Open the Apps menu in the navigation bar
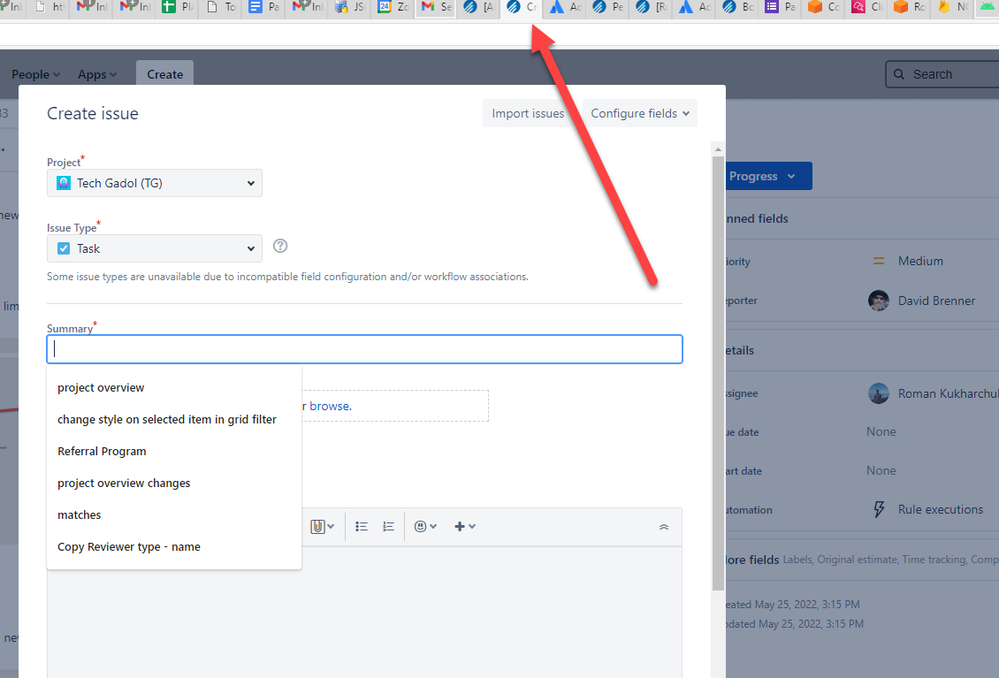This screenshot has width=999, height=678. pos(97,75)
